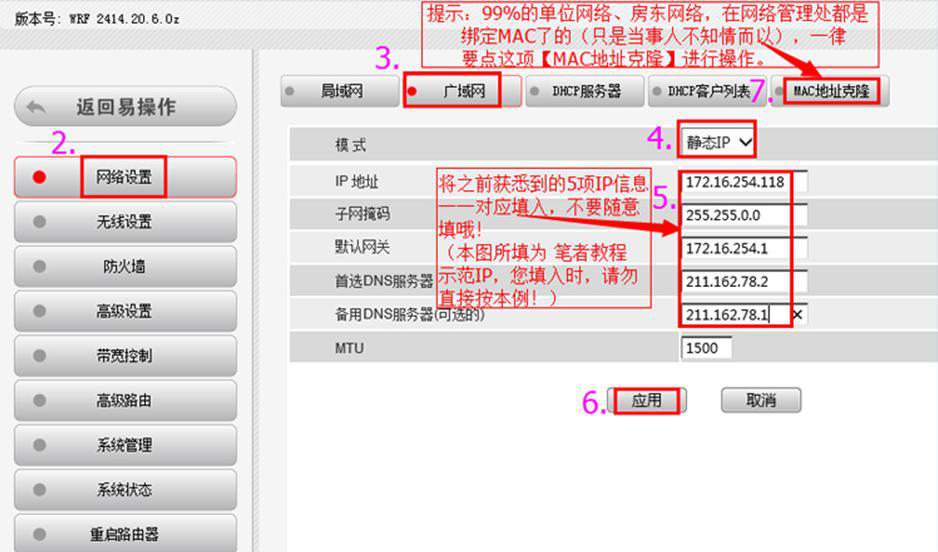The image size is (938, 552).
Task: Click the back arrow icon in 返回易操作
Action: 36,108
